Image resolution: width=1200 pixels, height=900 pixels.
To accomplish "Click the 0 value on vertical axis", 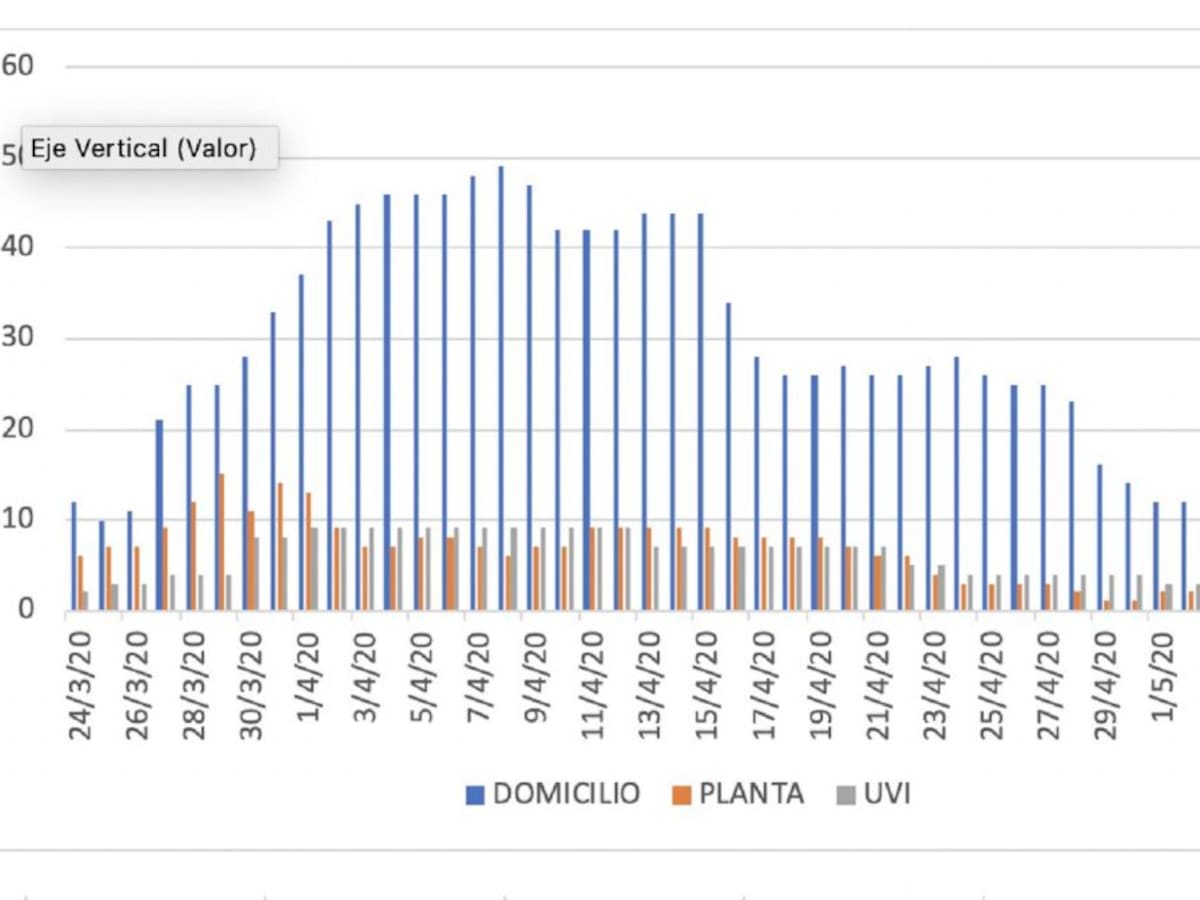I will click(x=23, y=608).
